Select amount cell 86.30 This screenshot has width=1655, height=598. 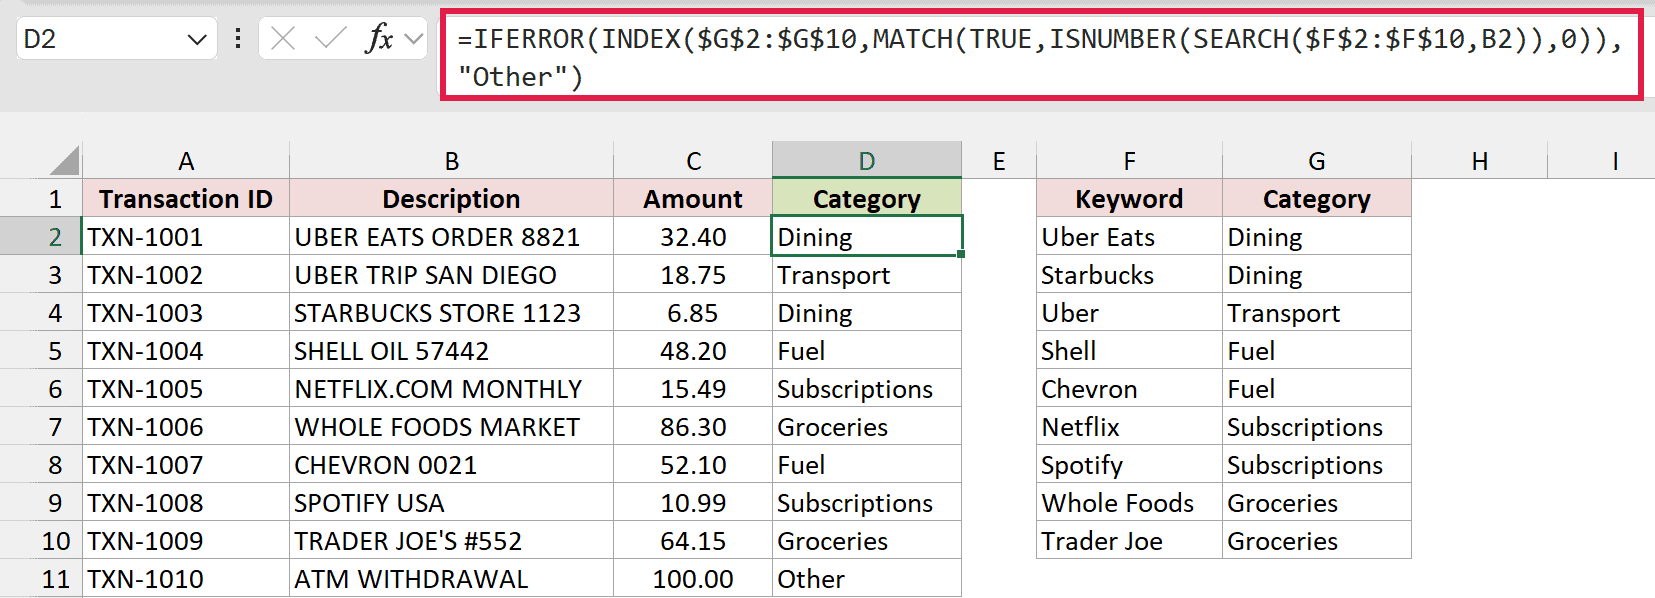[693, 427]
